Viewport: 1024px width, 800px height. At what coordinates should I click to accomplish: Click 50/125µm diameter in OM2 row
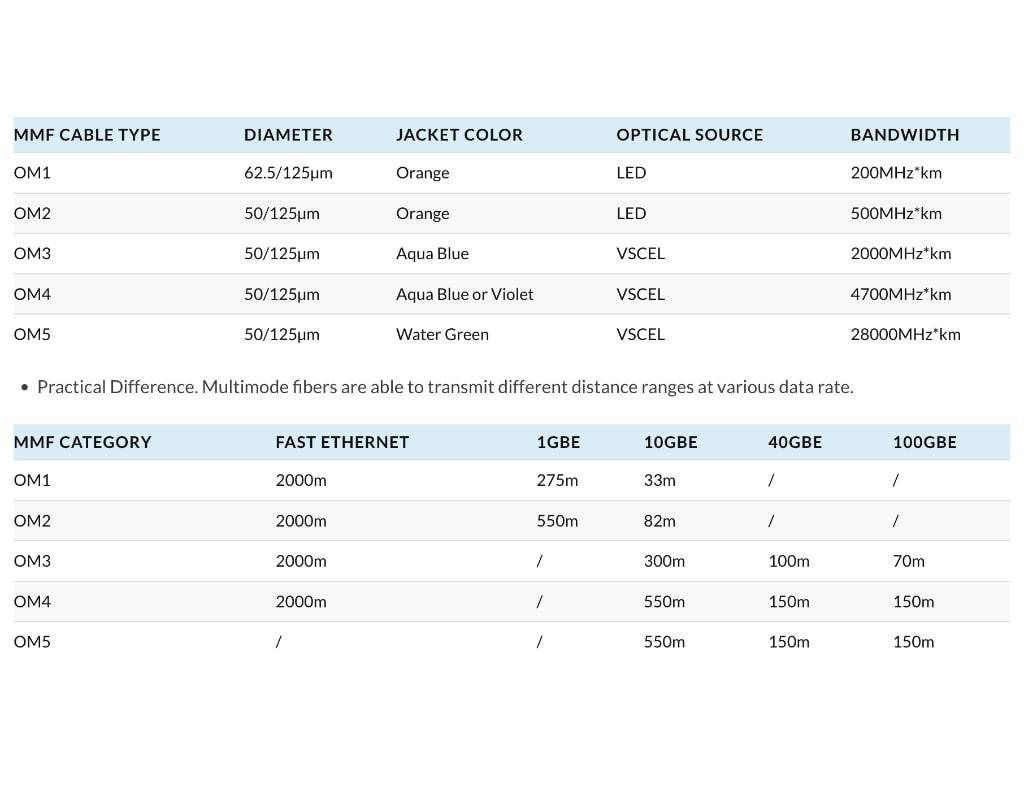coord(281,214)
